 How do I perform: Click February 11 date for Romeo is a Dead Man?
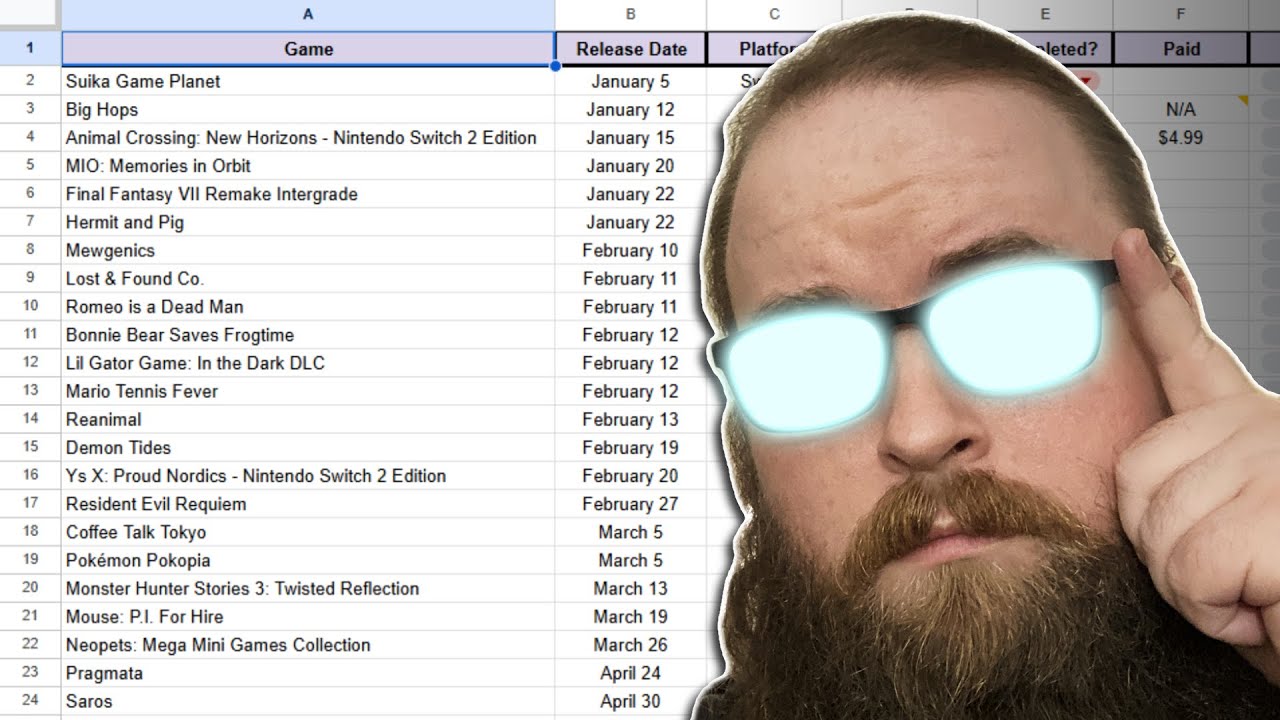tap(631, 306)
